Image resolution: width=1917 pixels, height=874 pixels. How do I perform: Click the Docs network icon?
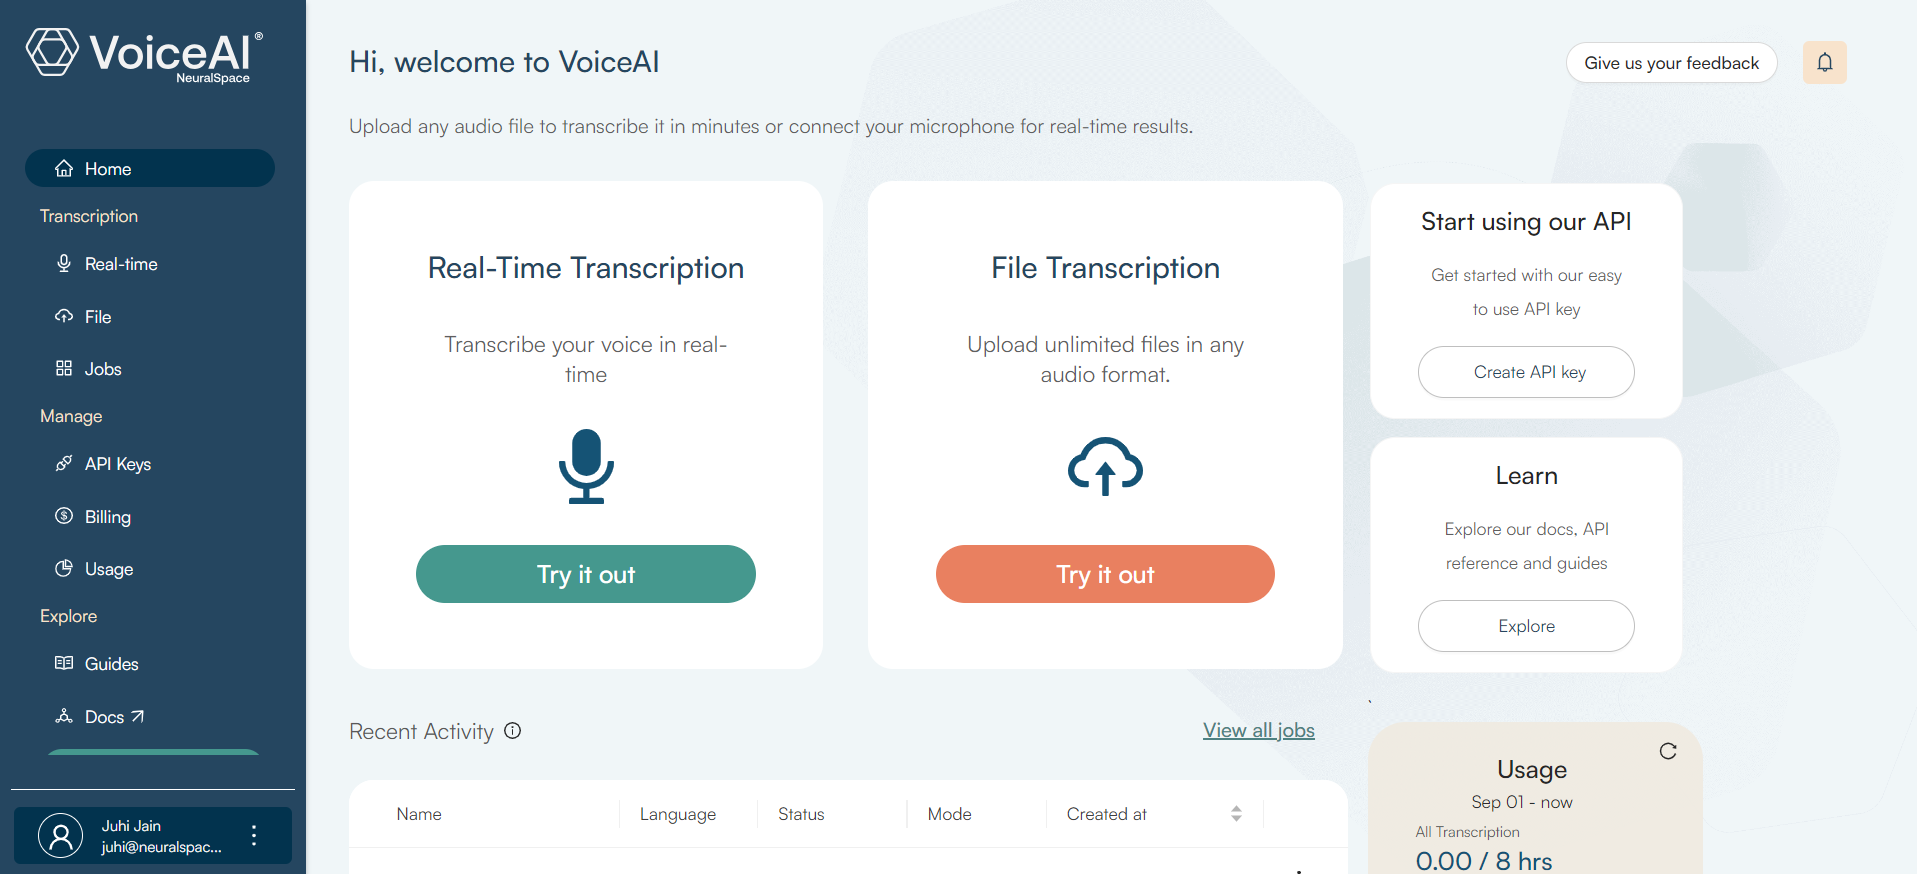[x=64, y=716]
